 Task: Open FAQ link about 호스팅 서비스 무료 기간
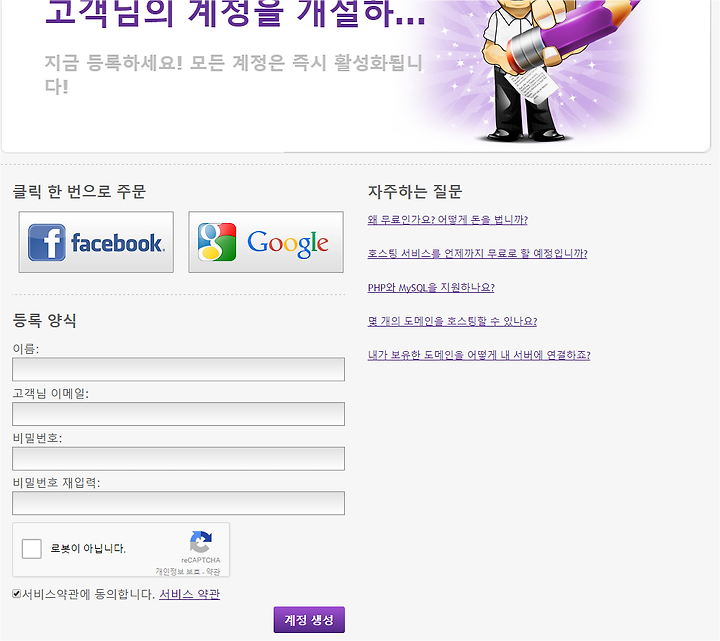pos(478,253)
